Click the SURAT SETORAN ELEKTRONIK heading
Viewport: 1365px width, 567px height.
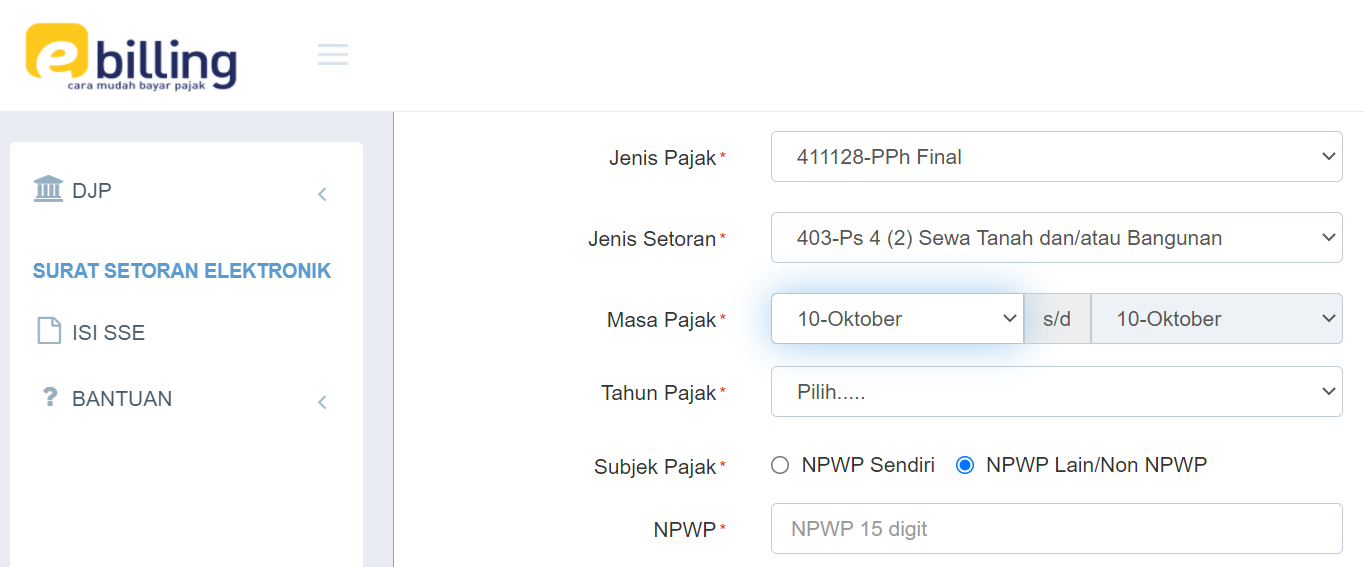(182, 271)
